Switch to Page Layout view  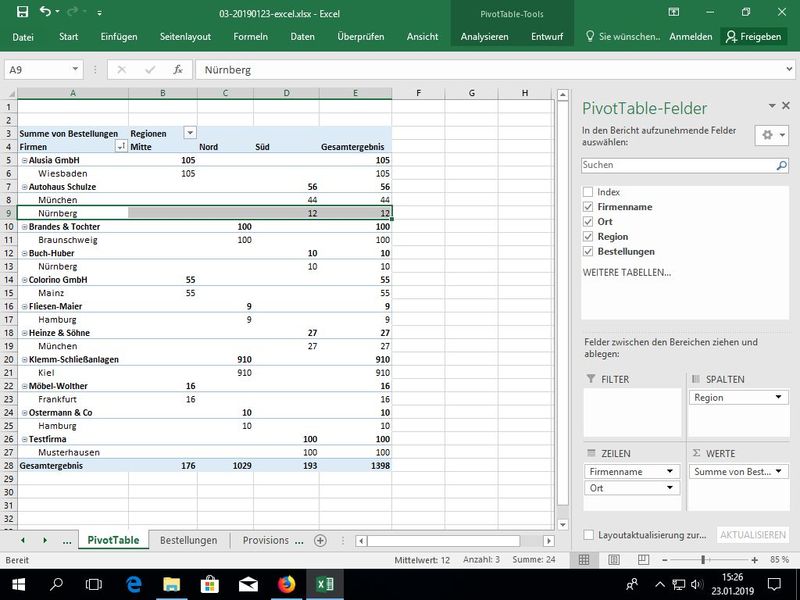(614, 560)
